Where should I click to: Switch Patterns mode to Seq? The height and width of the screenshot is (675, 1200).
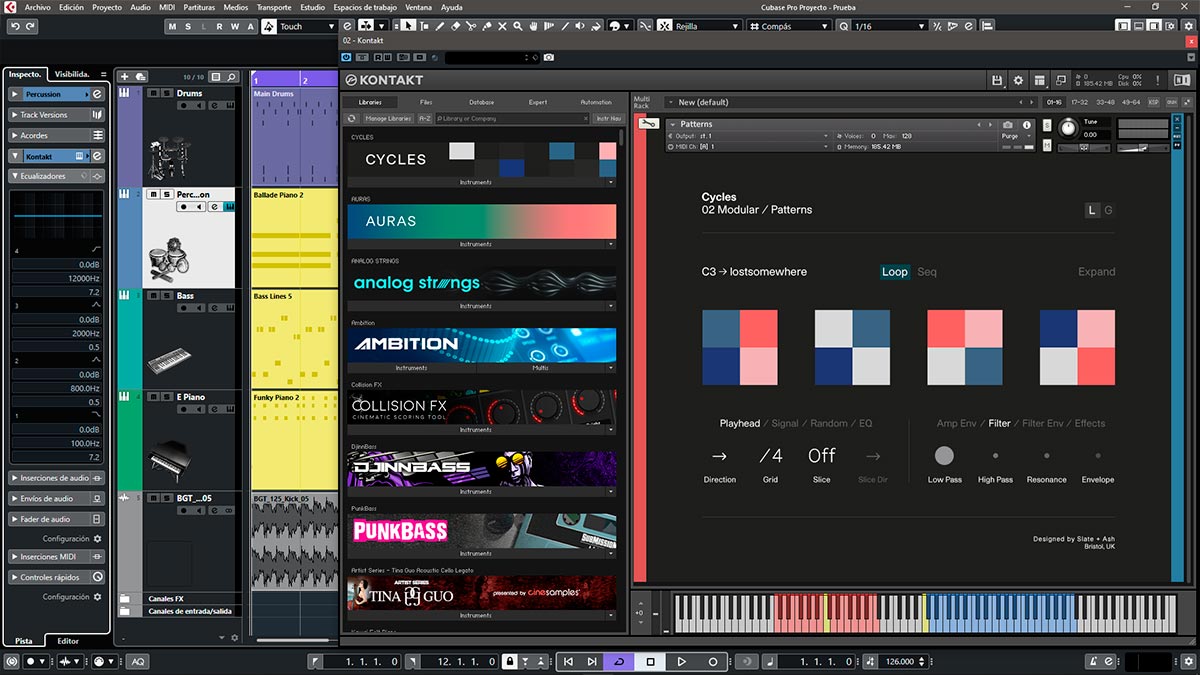tap(927, 272)
